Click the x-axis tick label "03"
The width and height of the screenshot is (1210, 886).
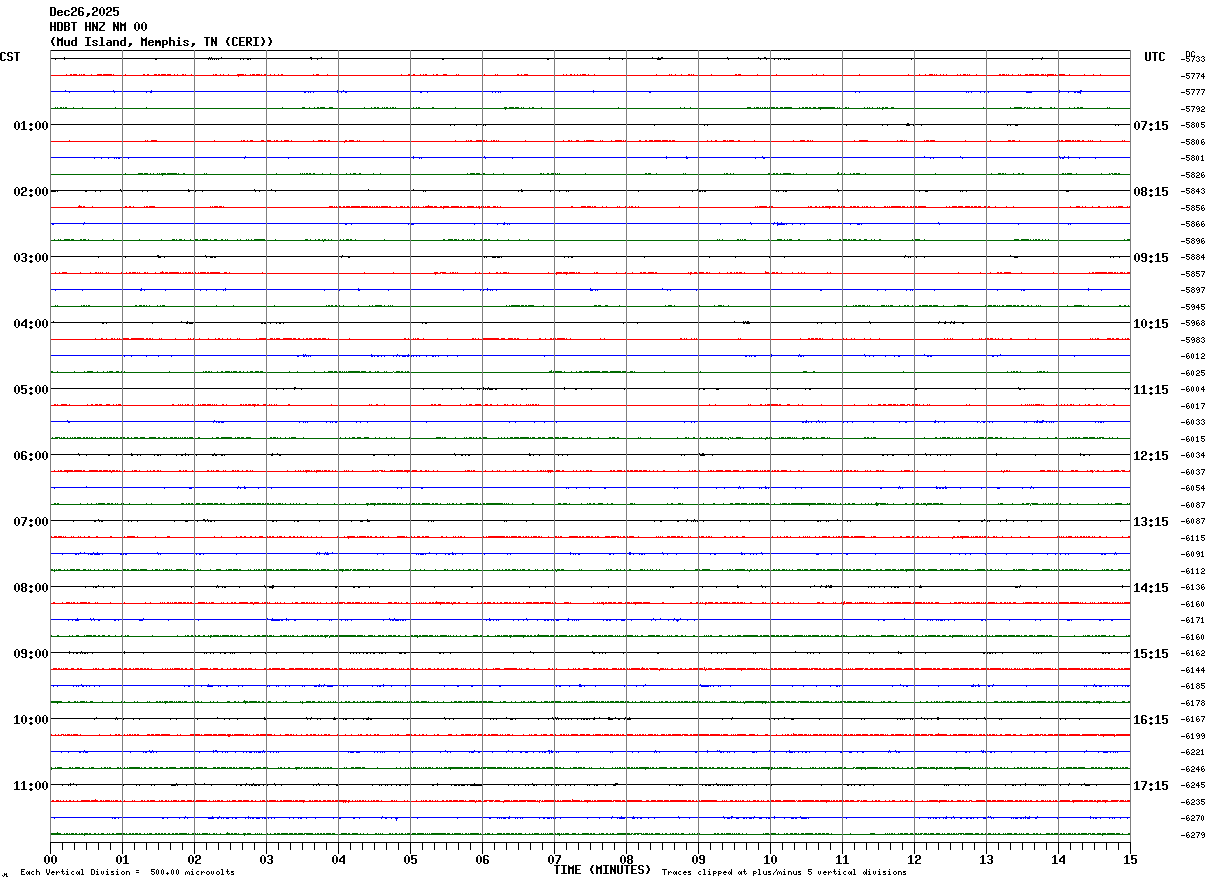(x=266, y=859)
